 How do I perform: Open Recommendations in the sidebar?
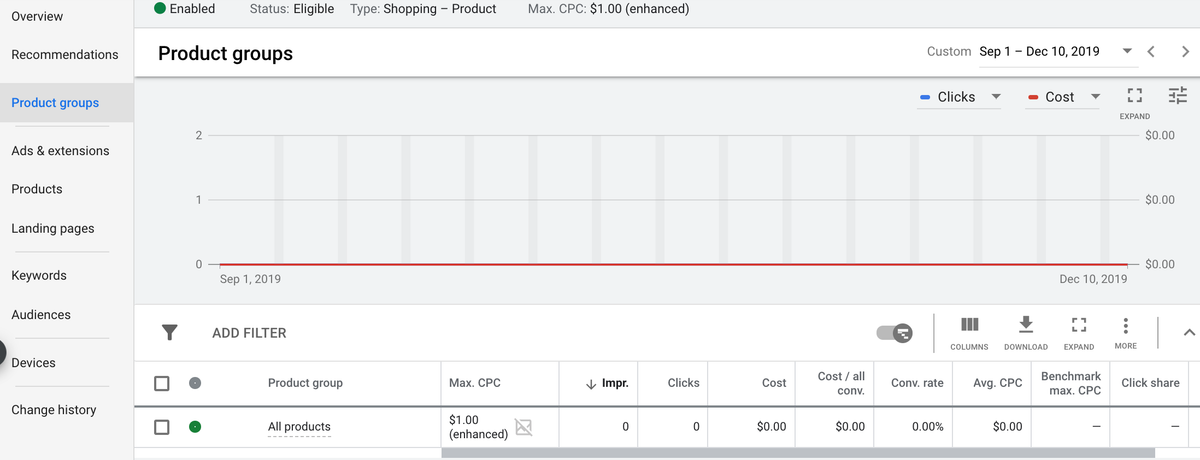click(65, 54)
